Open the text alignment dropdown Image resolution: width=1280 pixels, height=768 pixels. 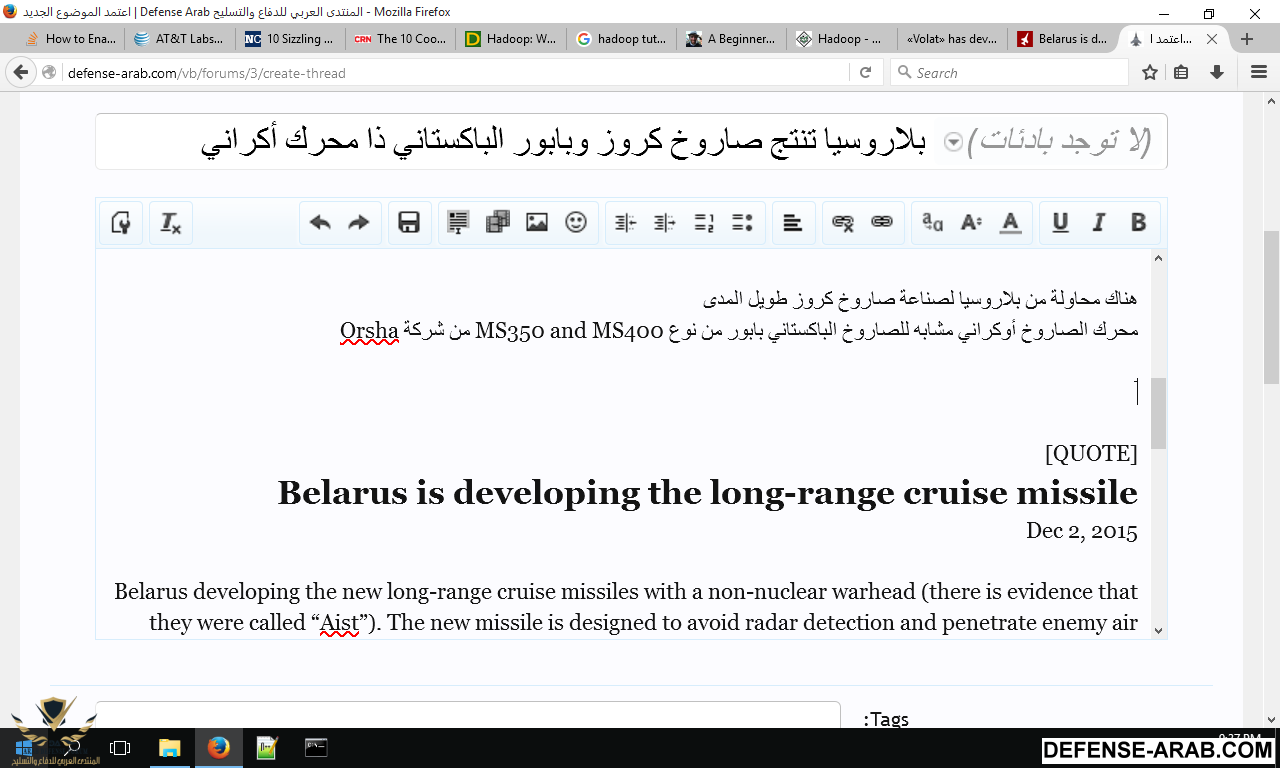792,223
